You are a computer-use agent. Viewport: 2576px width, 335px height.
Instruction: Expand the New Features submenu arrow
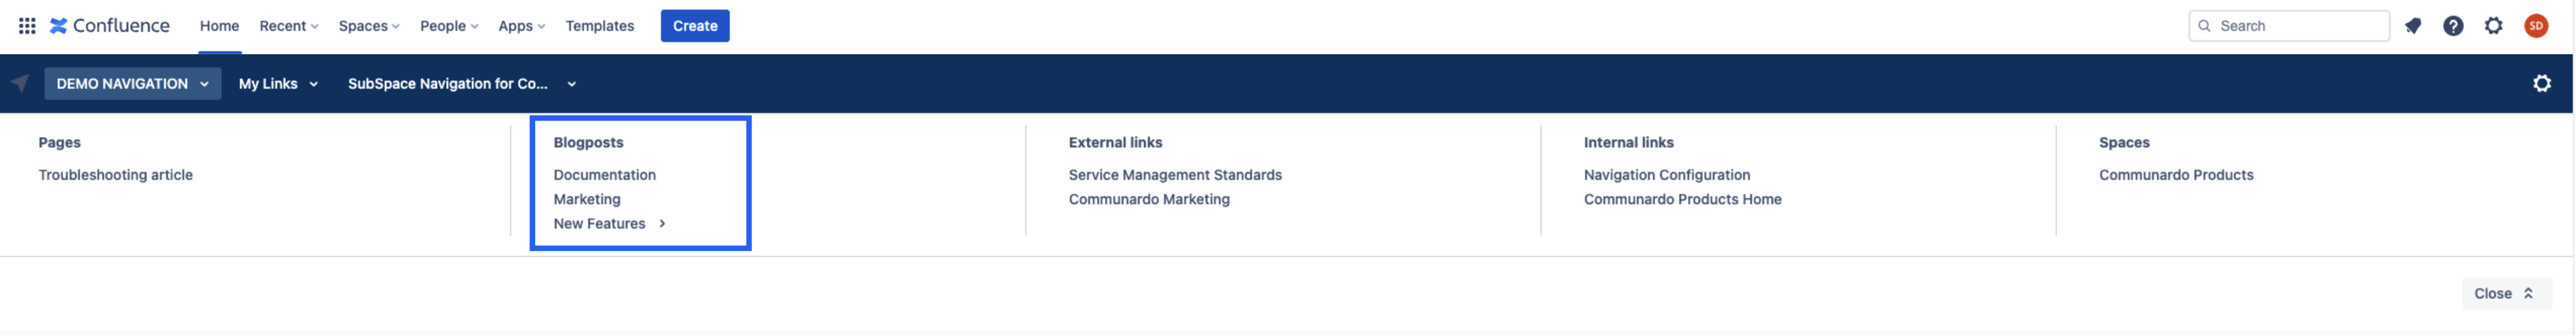(662, 224)
